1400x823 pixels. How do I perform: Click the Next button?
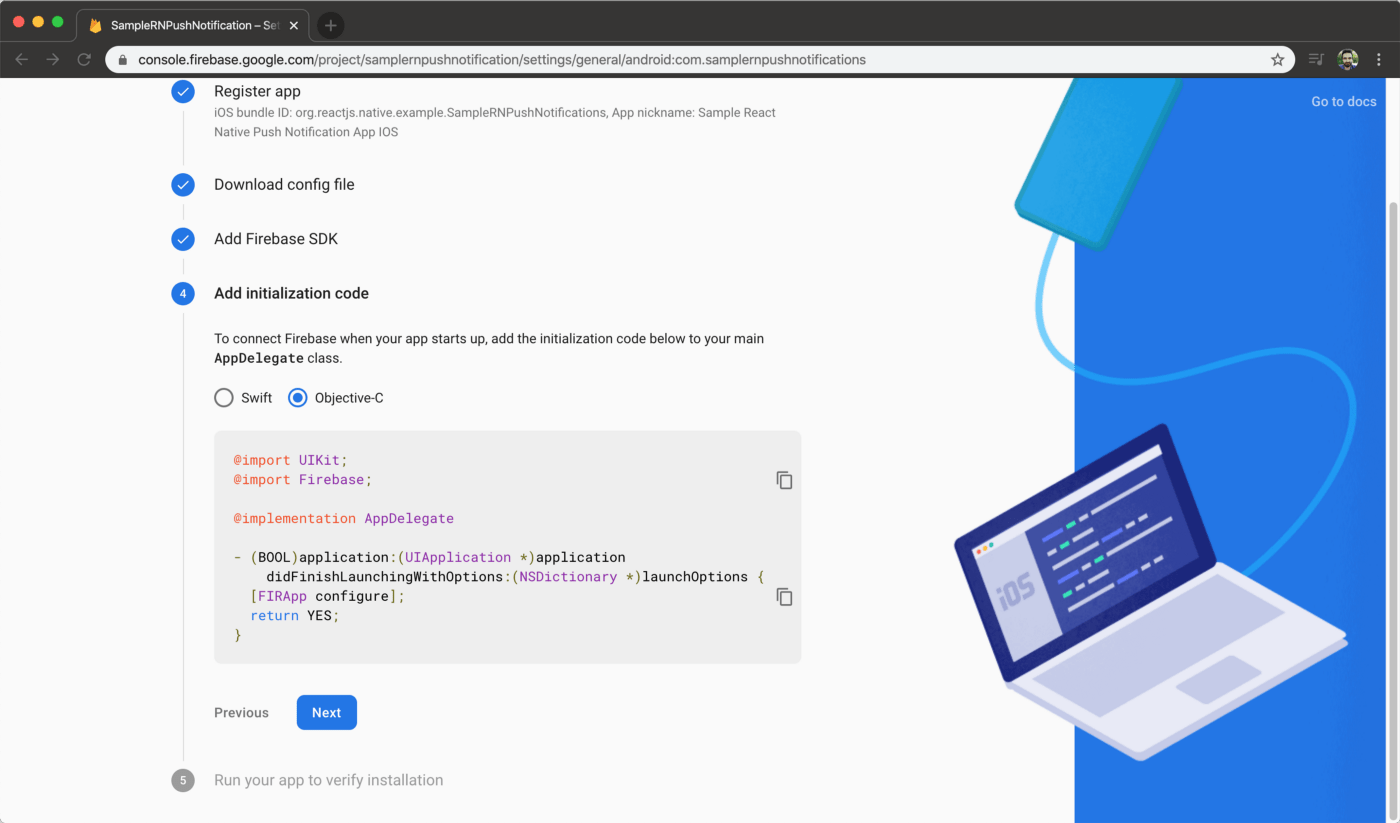click(327, 713)
